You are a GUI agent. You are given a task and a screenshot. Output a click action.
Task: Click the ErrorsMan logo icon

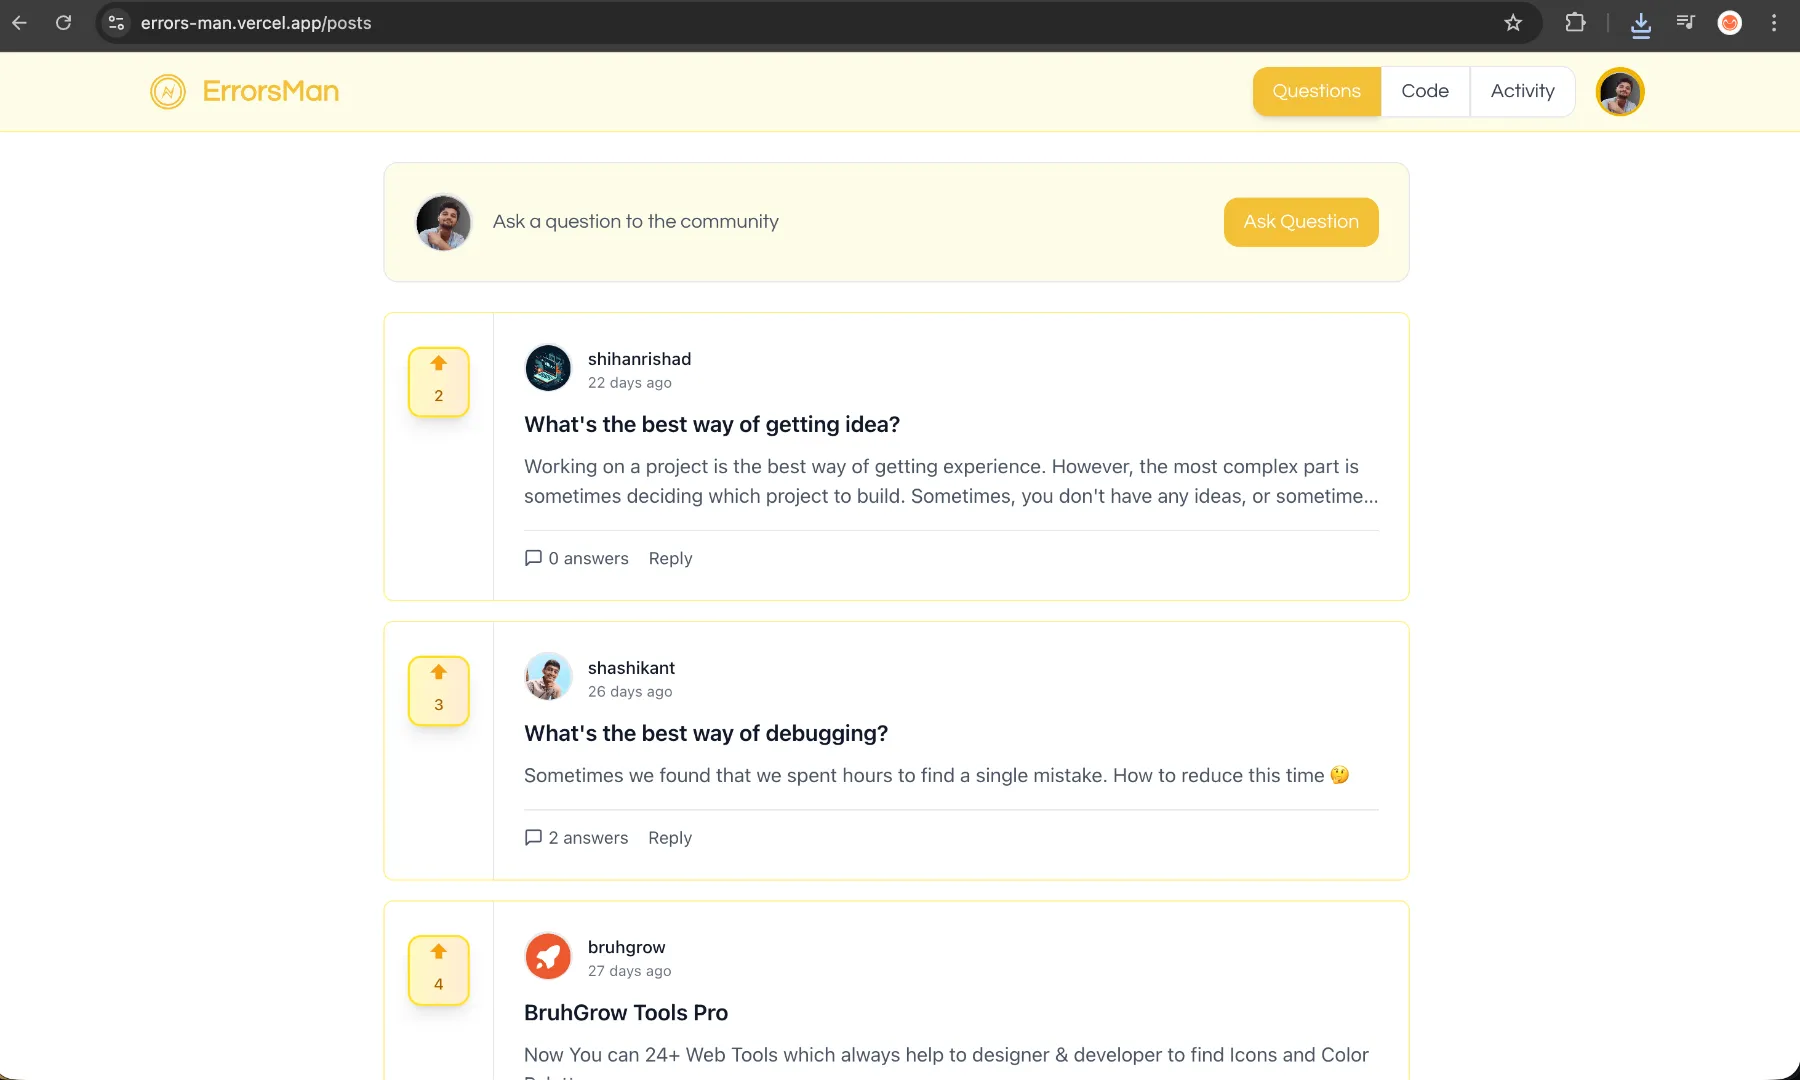pos(168,92)
